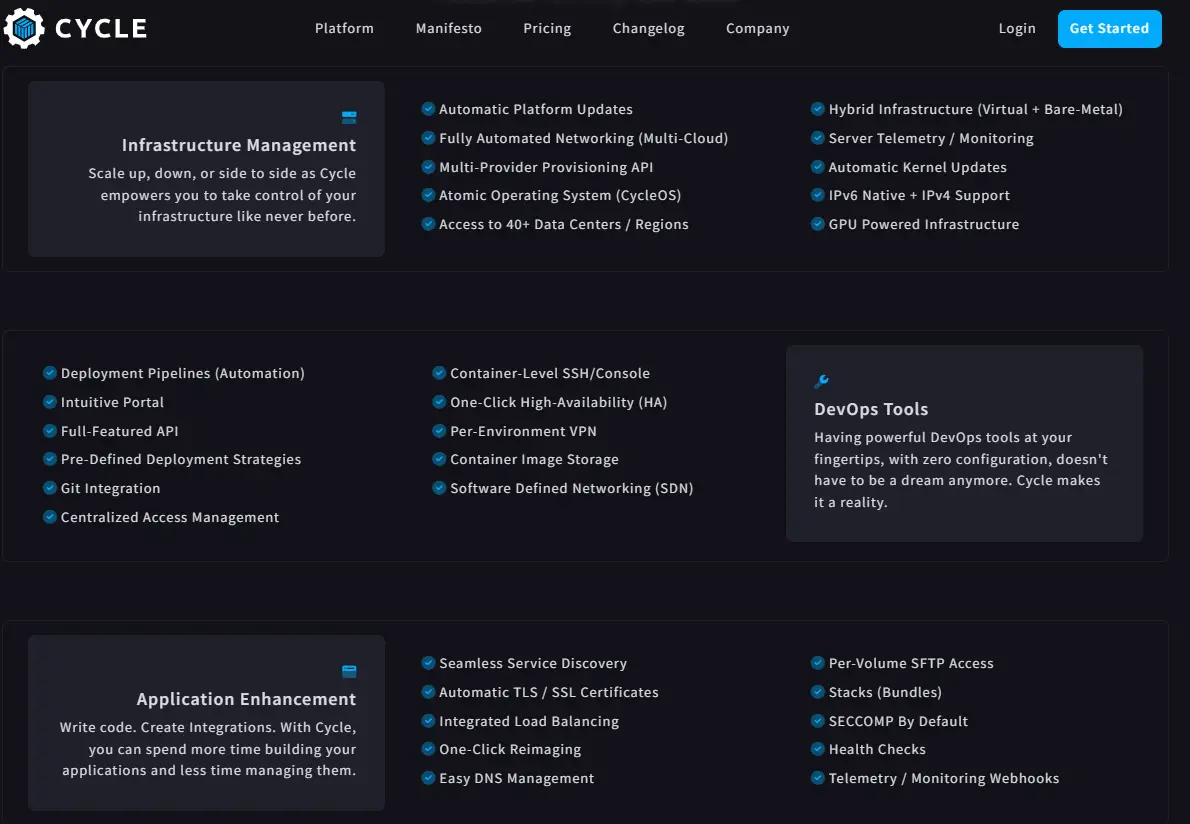Click checkmark icon beside IPv6 Native + IPv4 Support

[817, 195]
